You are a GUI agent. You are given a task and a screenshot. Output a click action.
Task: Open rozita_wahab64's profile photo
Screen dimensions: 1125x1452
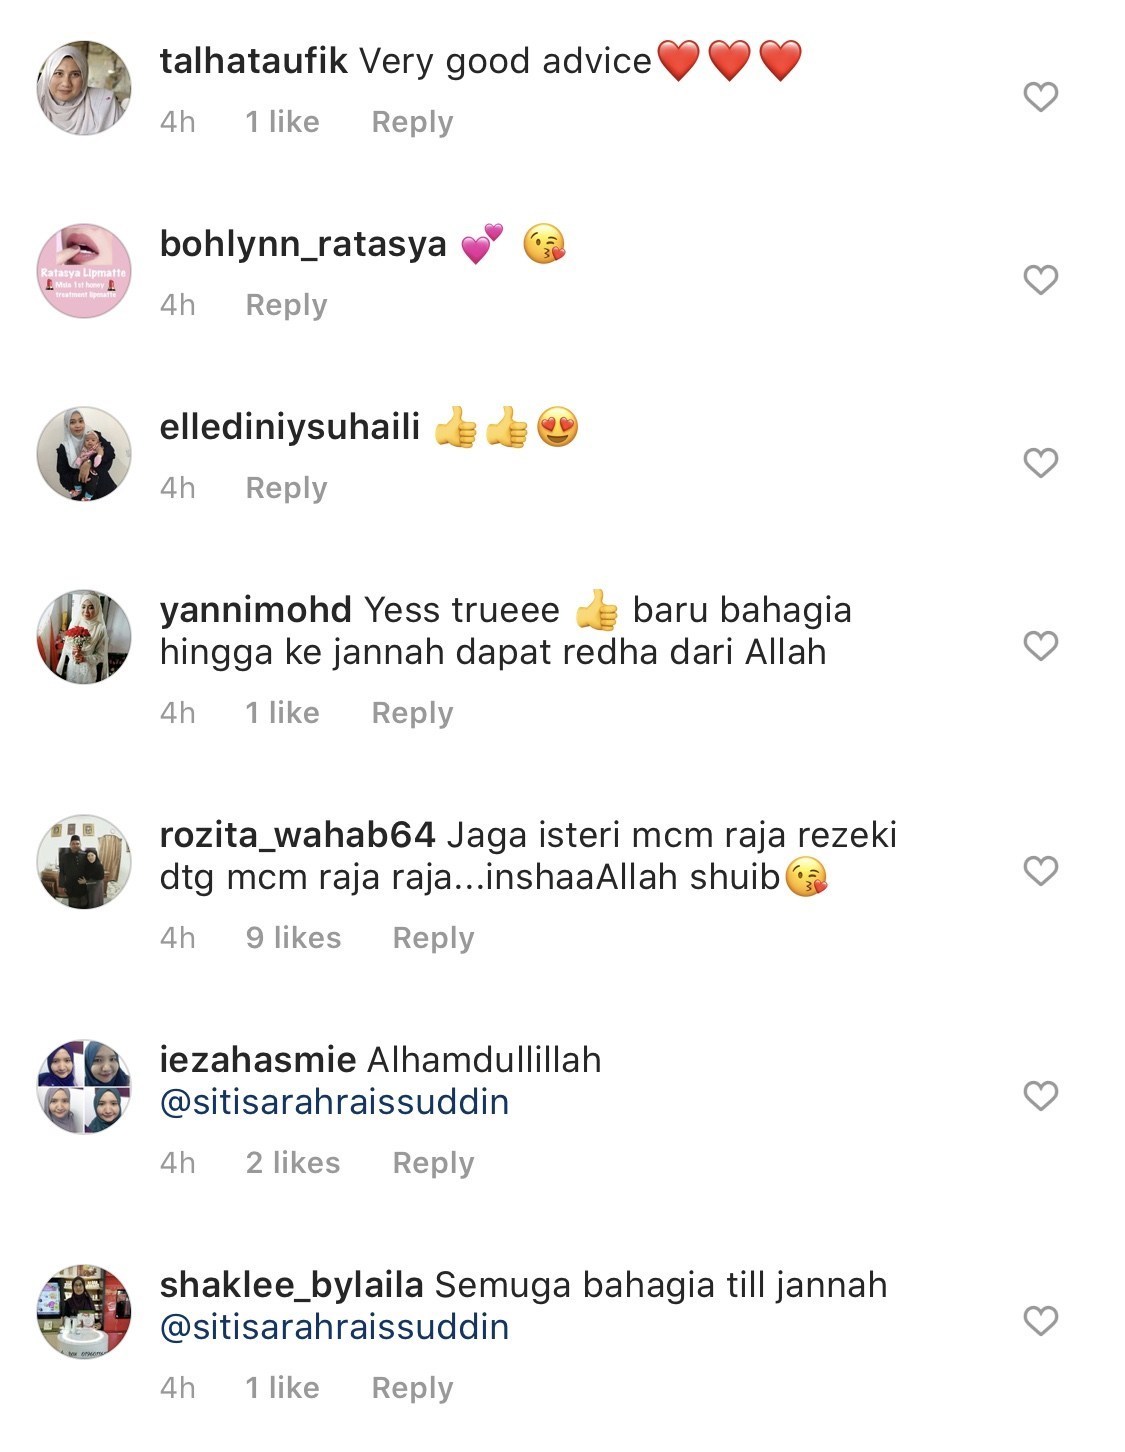pyautogui.click(x=84, y=861)
